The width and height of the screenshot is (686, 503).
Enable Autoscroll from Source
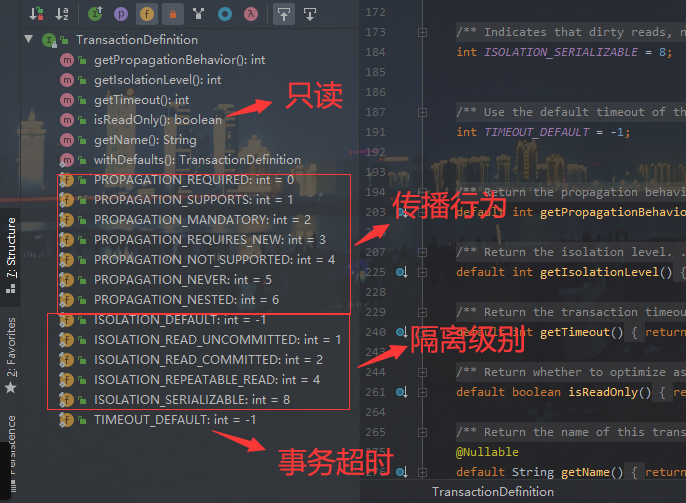point(310,14)
